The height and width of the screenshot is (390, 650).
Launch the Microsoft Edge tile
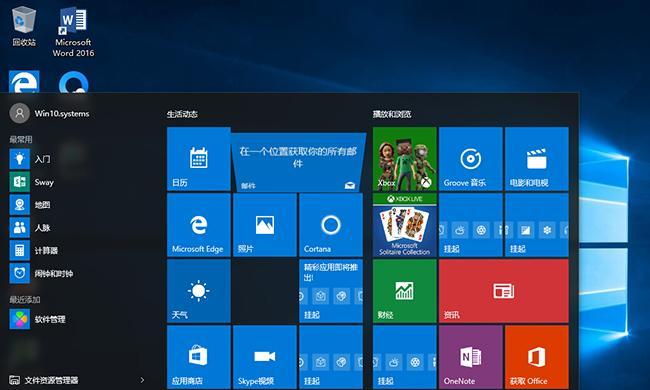[199, 225]
